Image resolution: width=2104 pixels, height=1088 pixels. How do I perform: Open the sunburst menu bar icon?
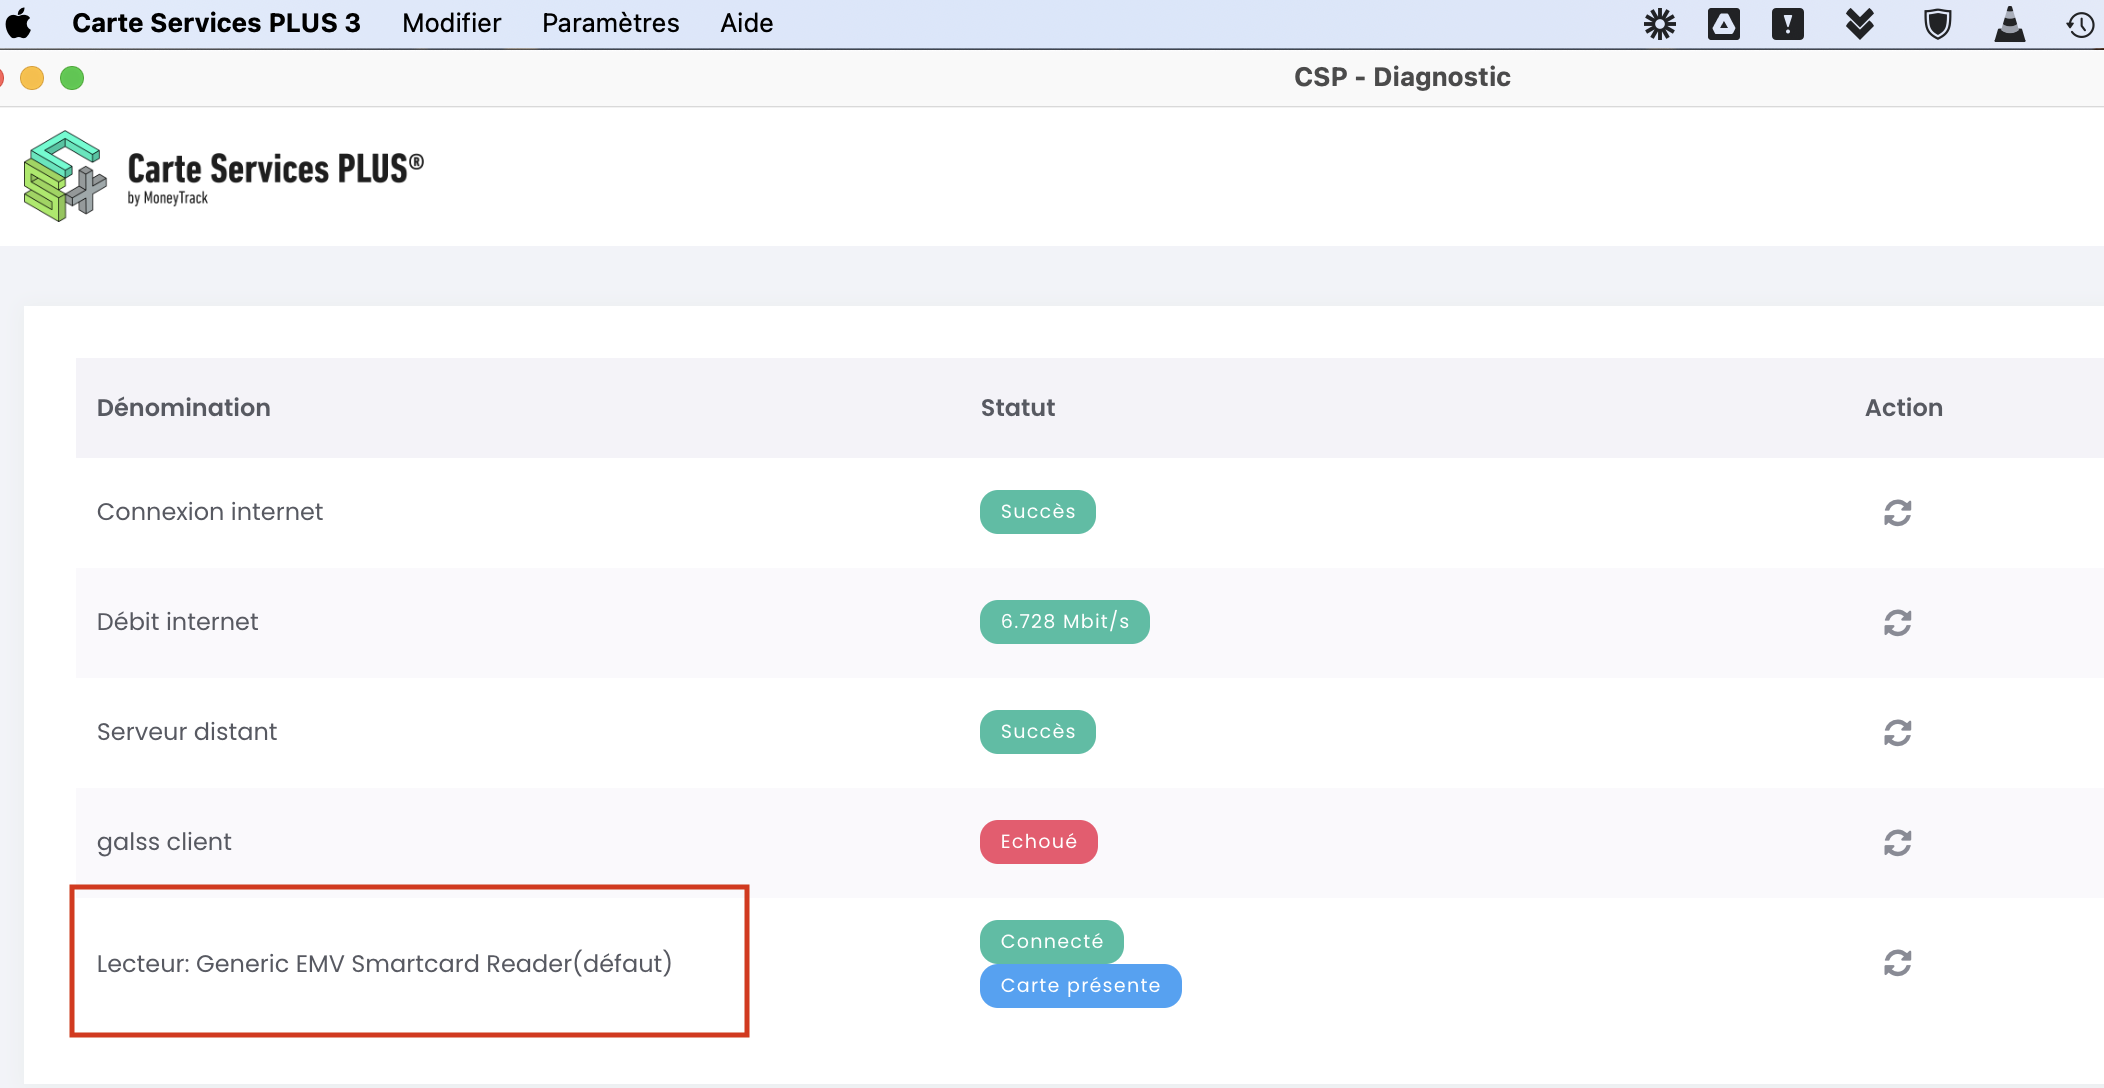pos(1659,23)
